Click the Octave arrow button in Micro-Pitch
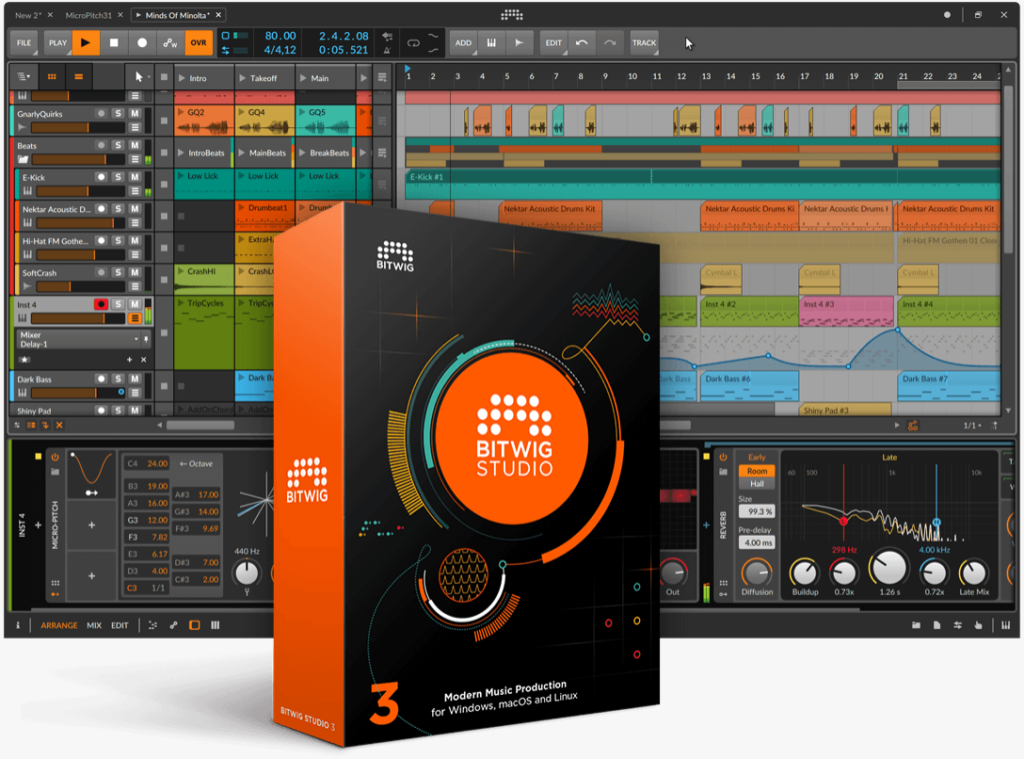Viewport: 1024px width, 759px height. coord(197,464)
